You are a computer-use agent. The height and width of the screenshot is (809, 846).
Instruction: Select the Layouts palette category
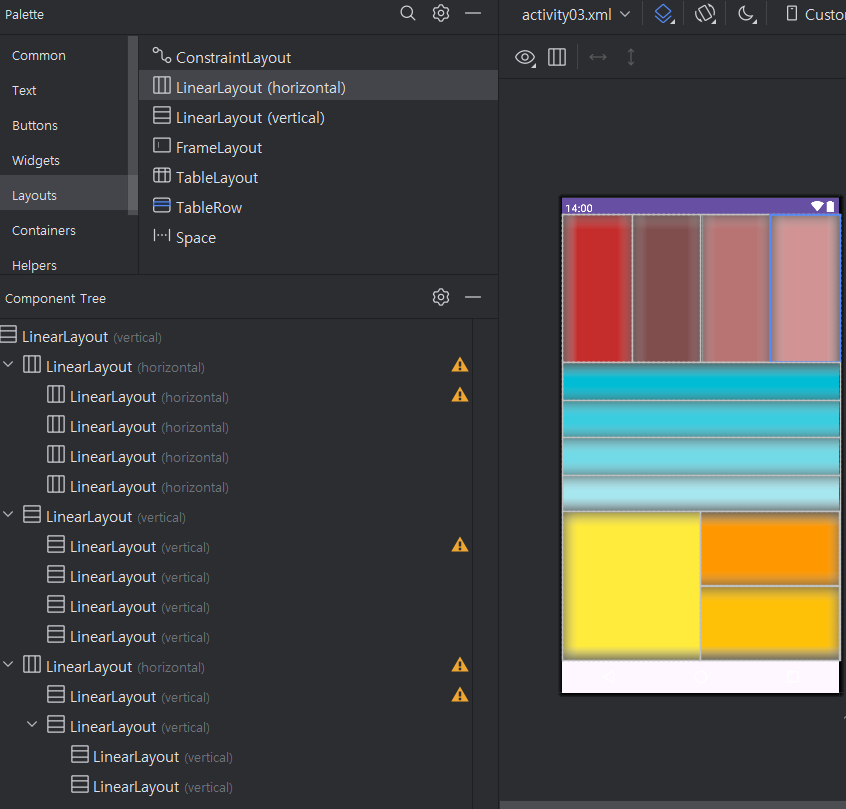coord(34,195)
